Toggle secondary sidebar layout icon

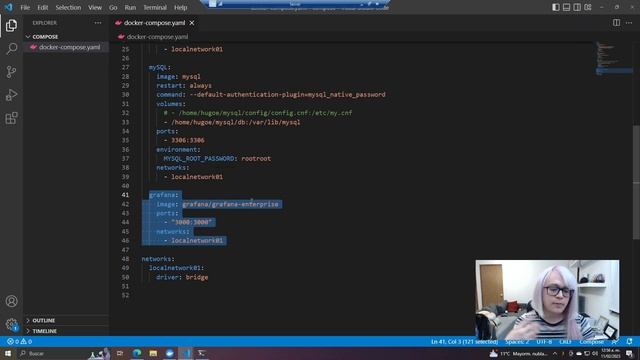tap(577, 7)
